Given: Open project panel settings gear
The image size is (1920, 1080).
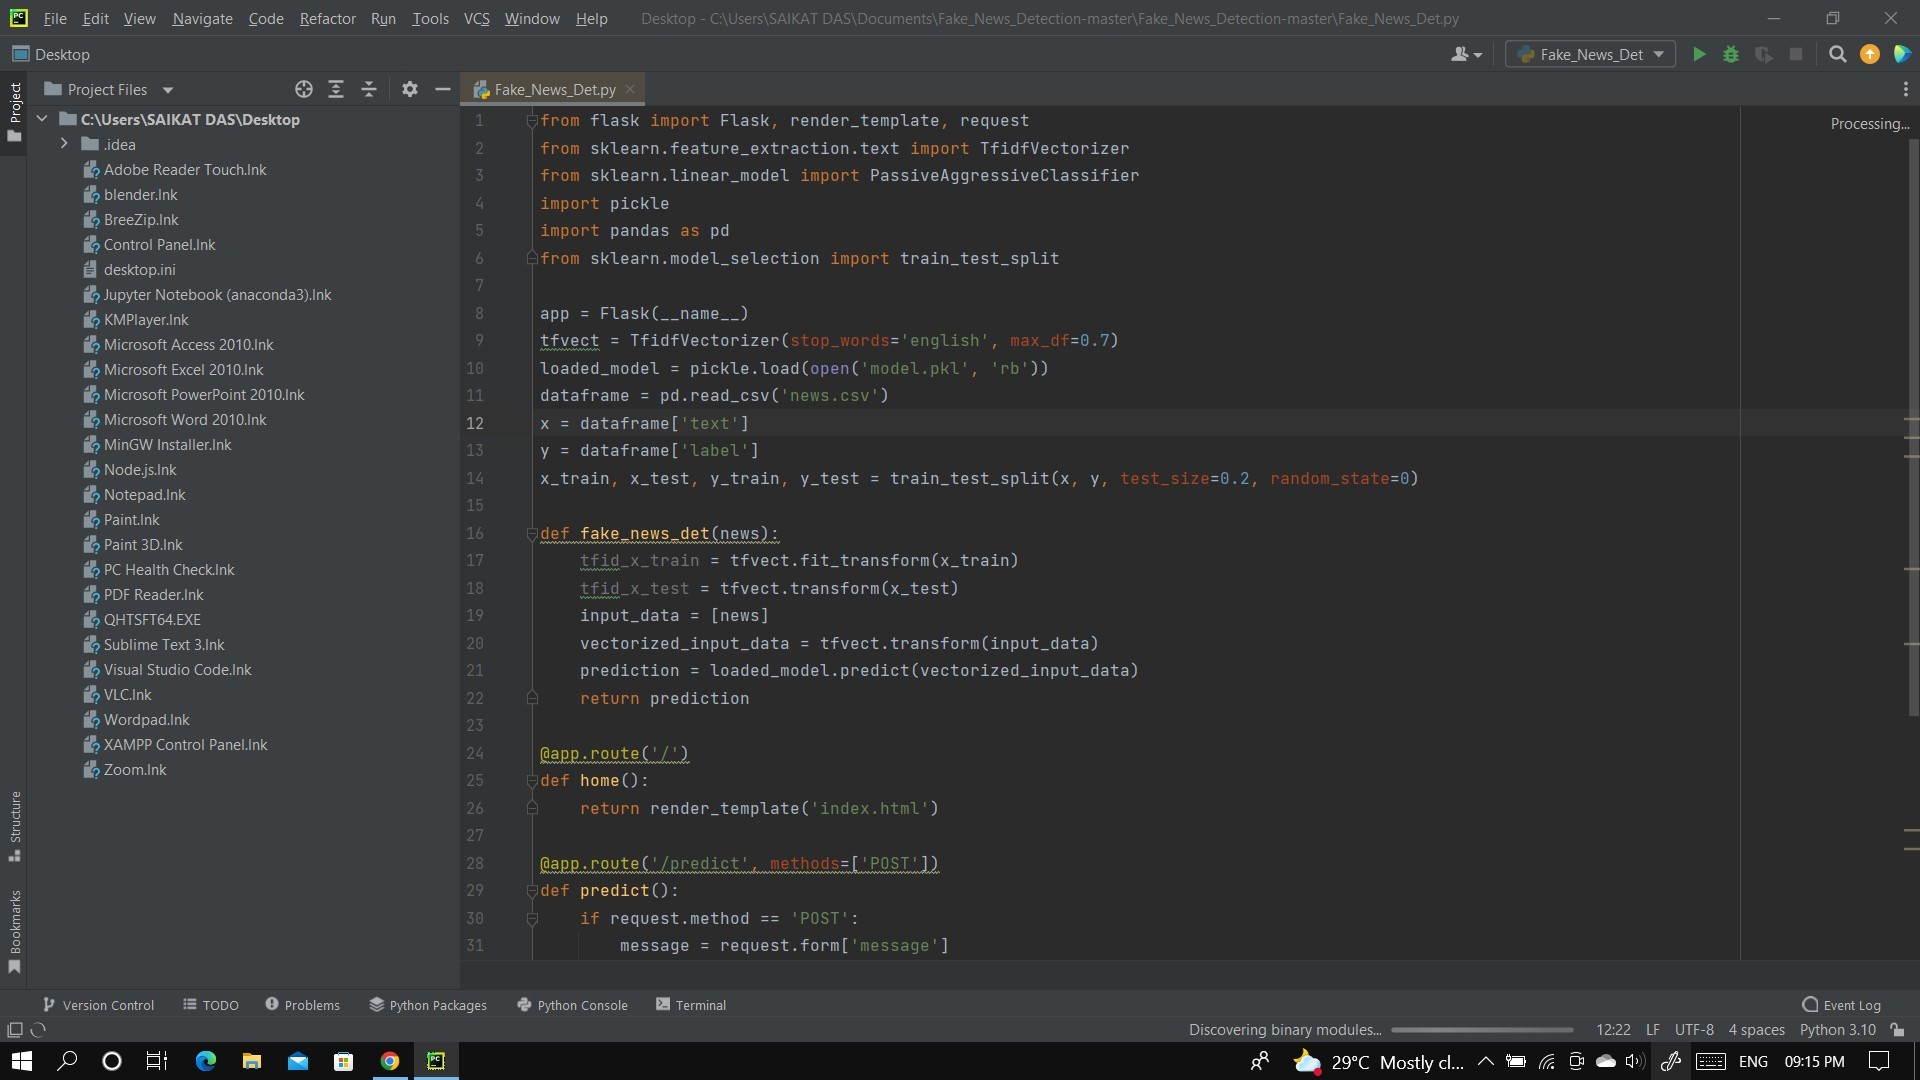Looking at the screenshot, I should [410, 90].
